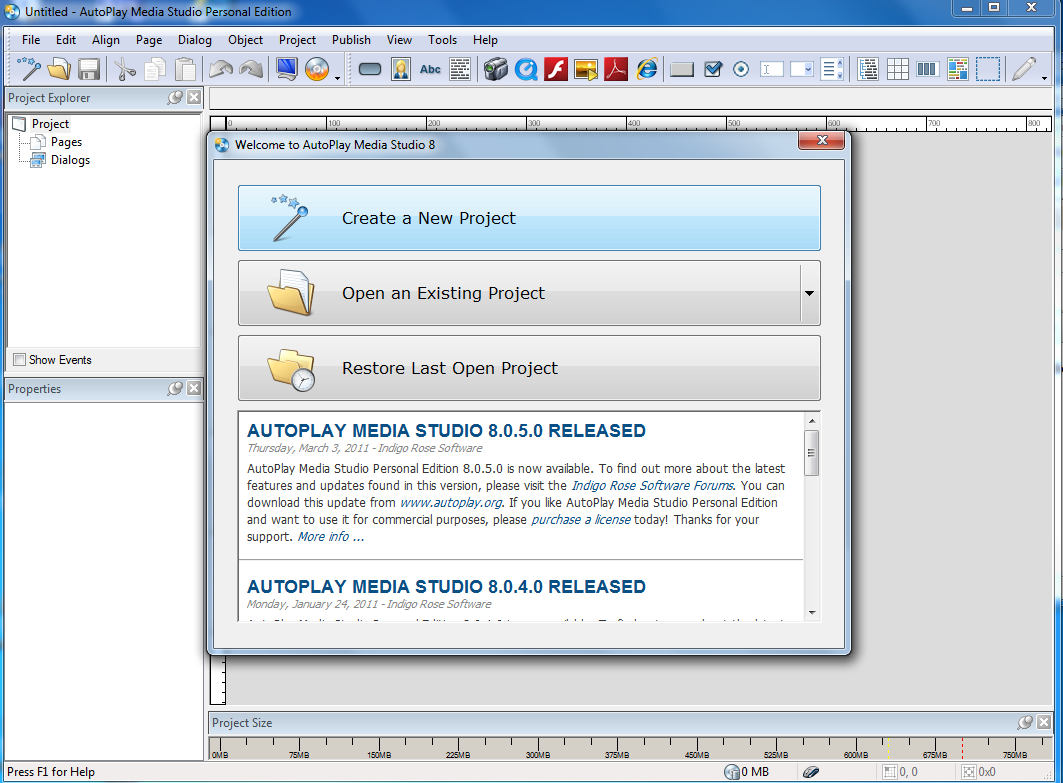This screenshot has width=1063, height=783.
Task: Click the Preview monitor toolbar icon
Action: [287, 69]
